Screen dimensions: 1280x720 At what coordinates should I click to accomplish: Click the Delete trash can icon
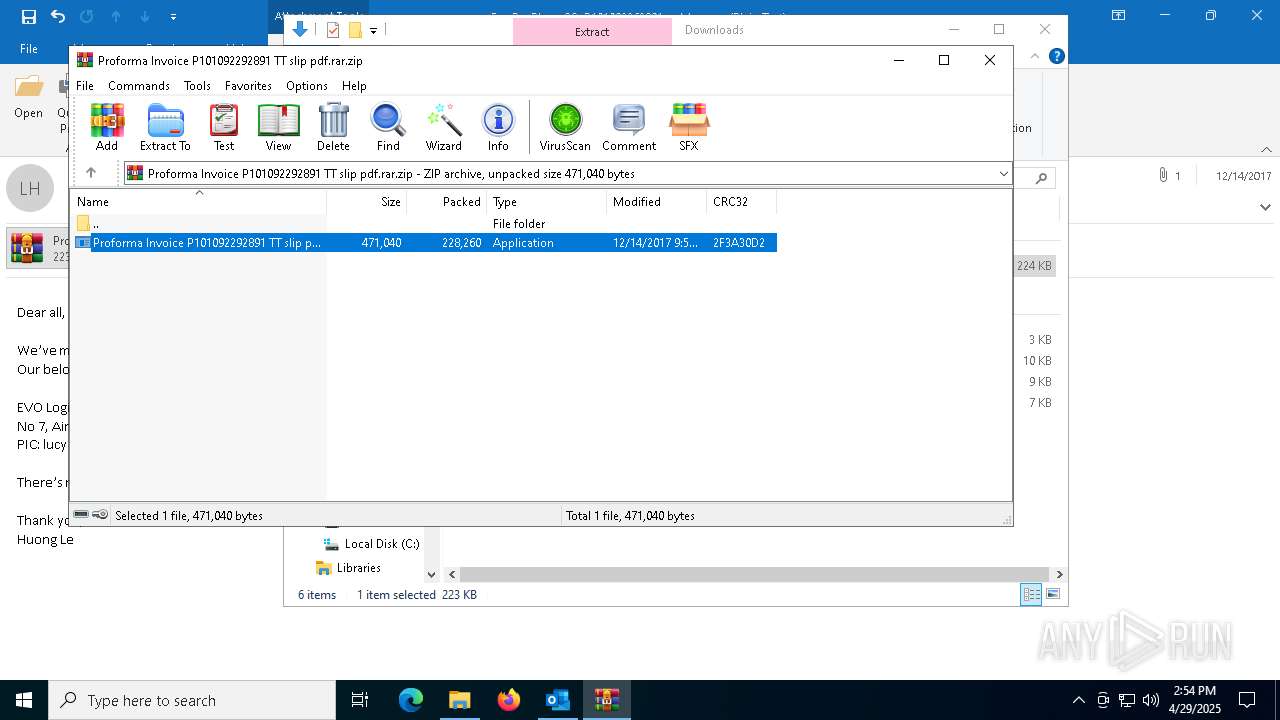[x=333, y=128]
